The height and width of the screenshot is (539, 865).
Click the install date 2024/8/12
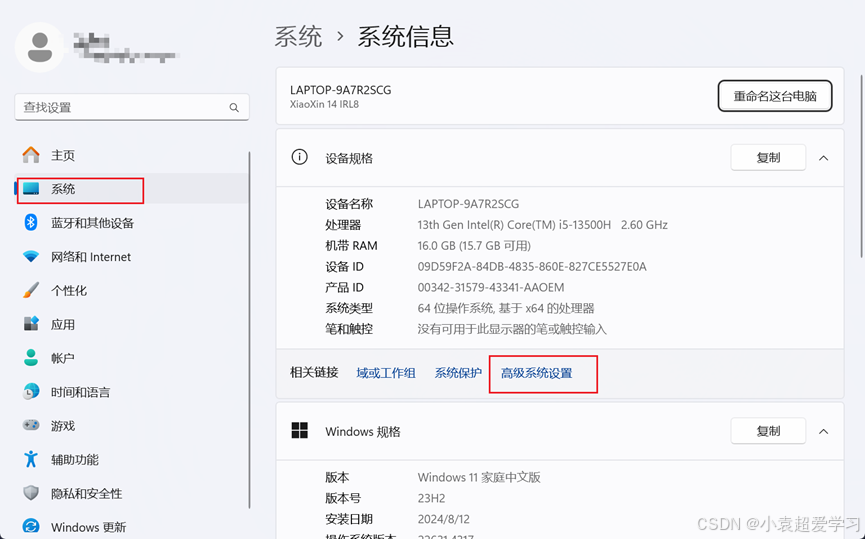pyautogui.click(x=442, y=519)
